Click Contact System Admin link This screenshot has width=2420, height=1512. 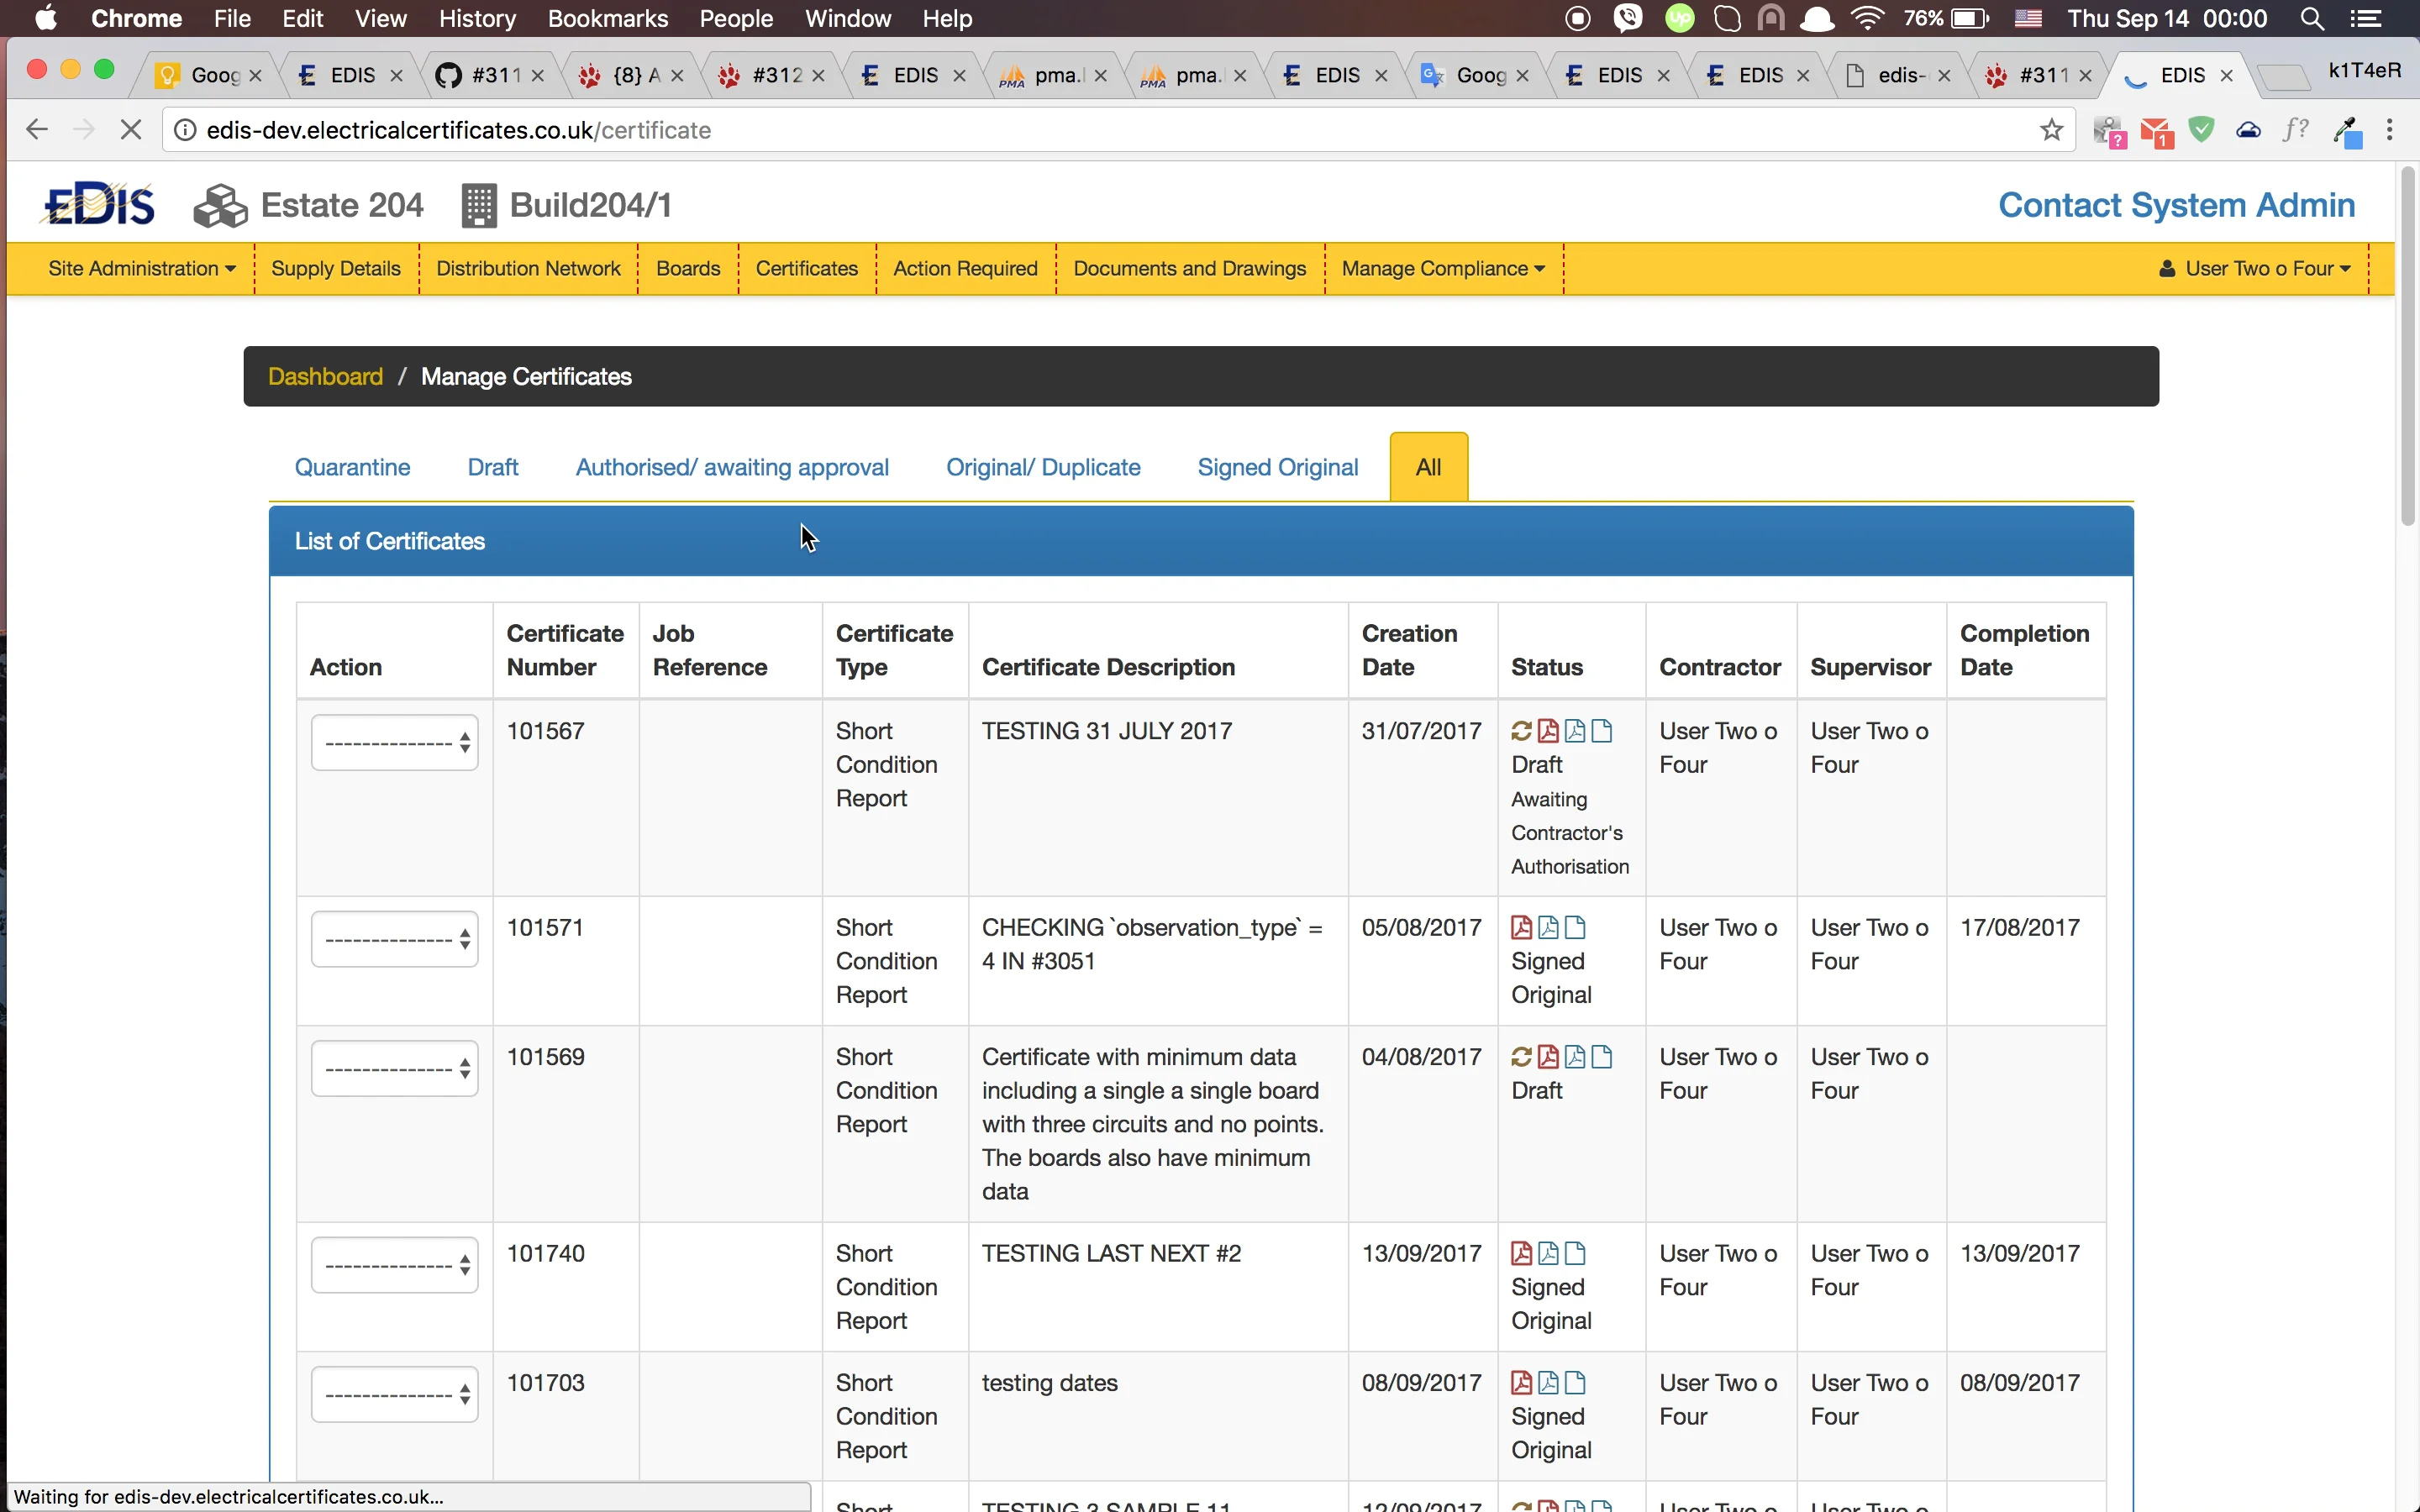[2176, 205]
